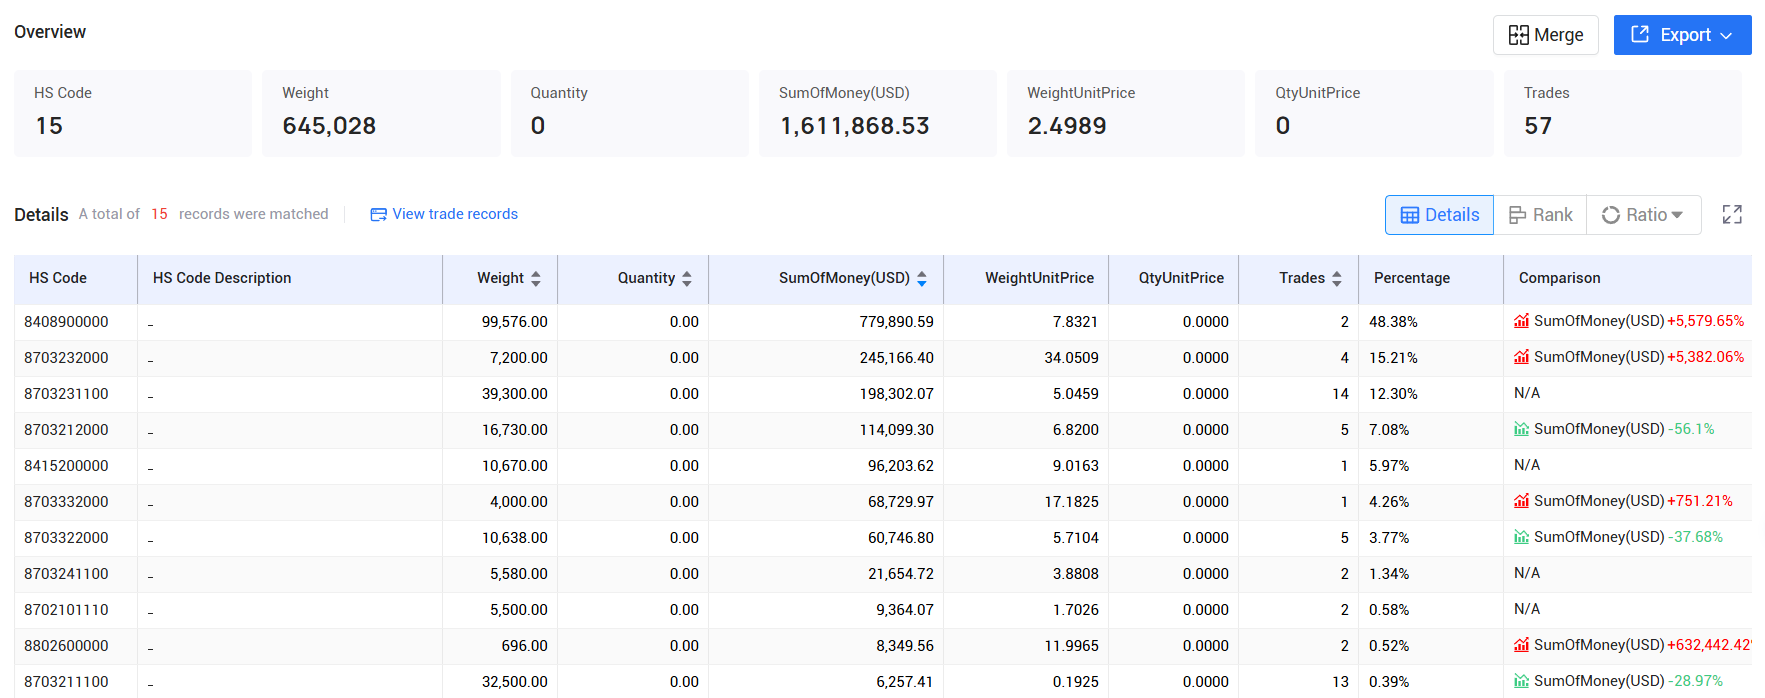Click the overview SumOfMoney card 1,611,868.53
This screenshot has width=1765, height=698.
click(x=877, y=113)
